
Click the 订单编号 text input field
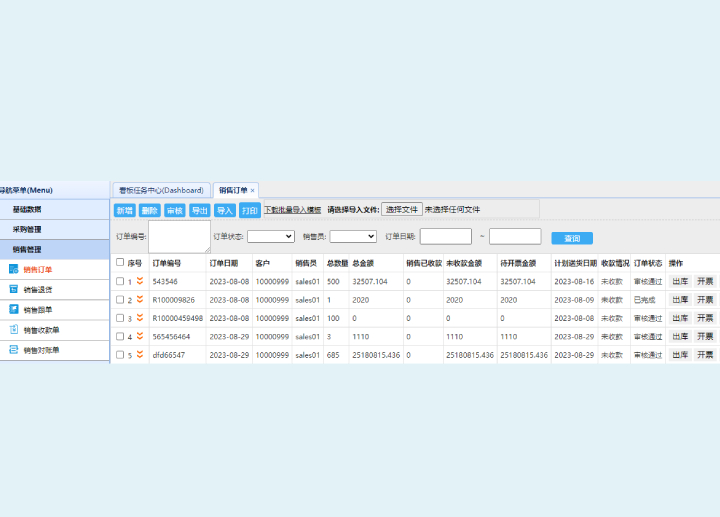pyautogui.click(x=179, y=237)
